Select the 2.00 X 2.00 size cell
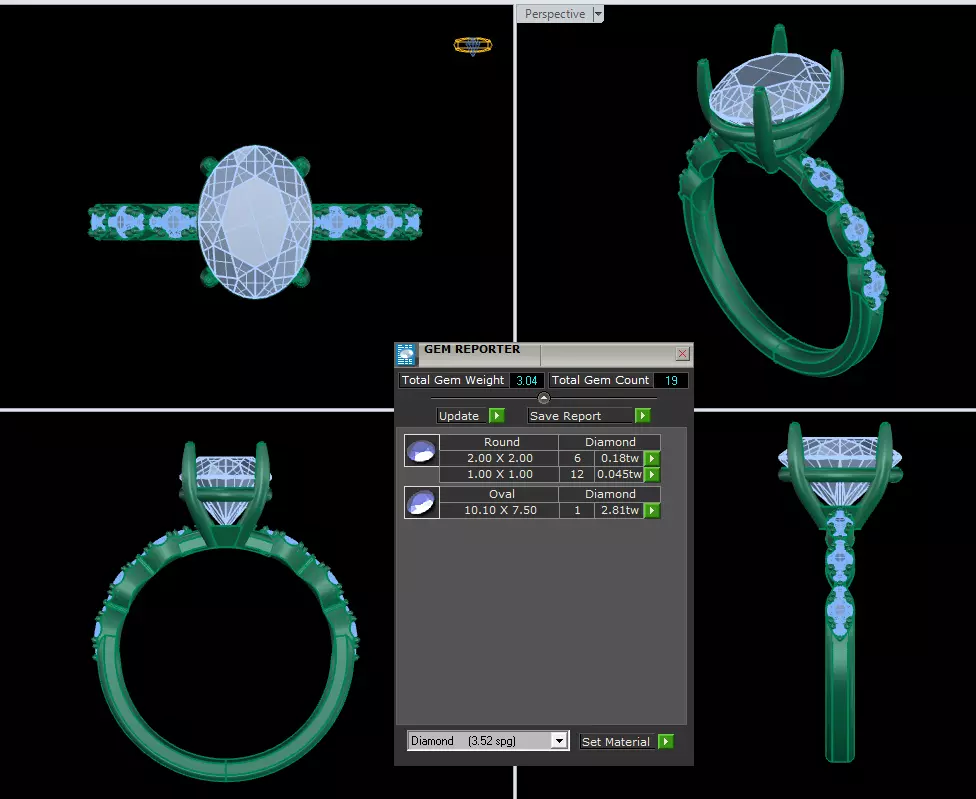The height and width of the screenshot is (799, 976). tap(499, 458)
